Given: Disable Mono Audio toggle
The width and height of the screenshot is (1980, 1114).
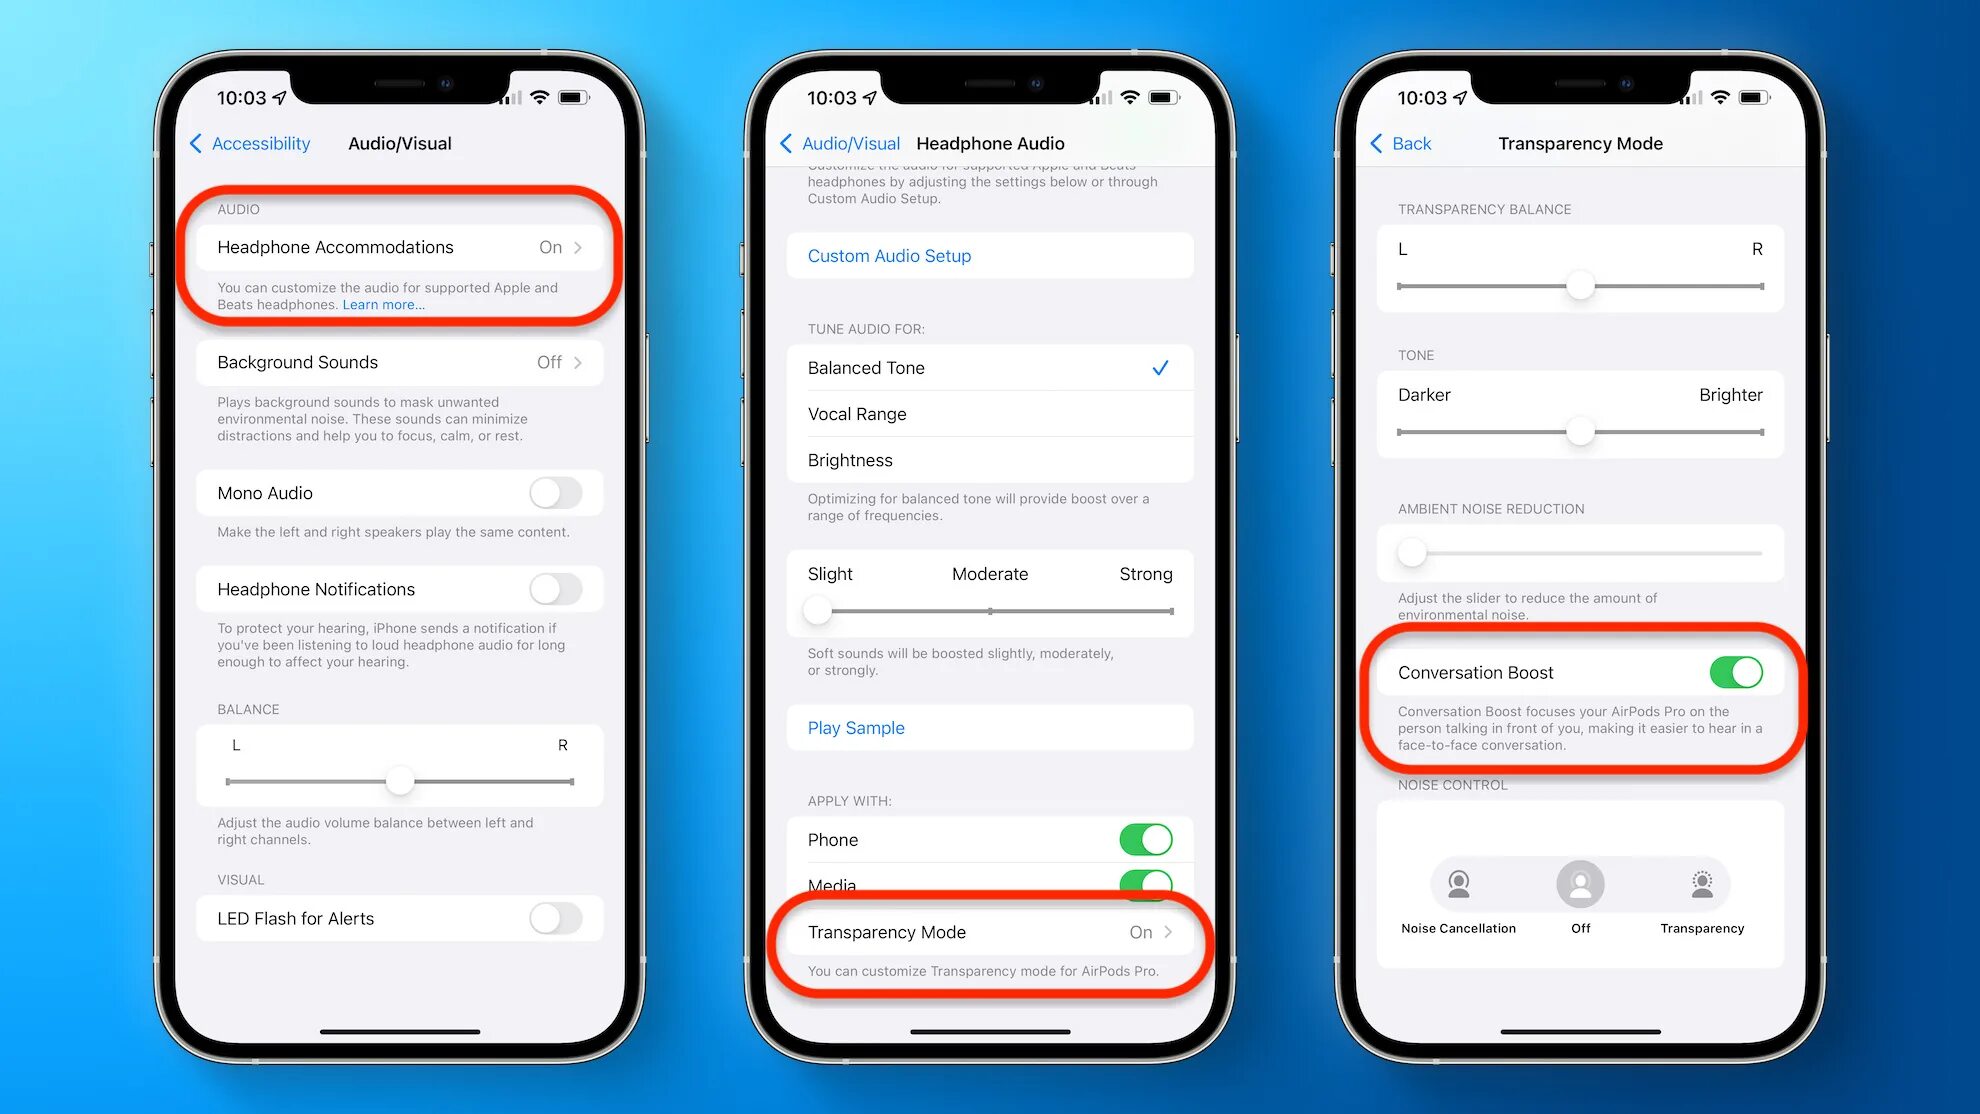Looking at the screenshot, I should 556,490.
